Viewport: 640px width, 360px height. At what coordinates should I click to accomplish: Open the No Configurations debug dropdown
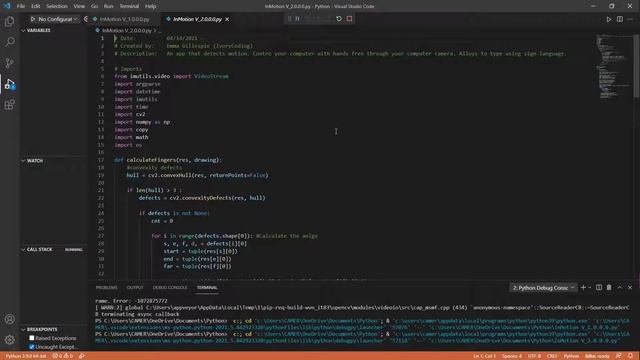point(58,19)
